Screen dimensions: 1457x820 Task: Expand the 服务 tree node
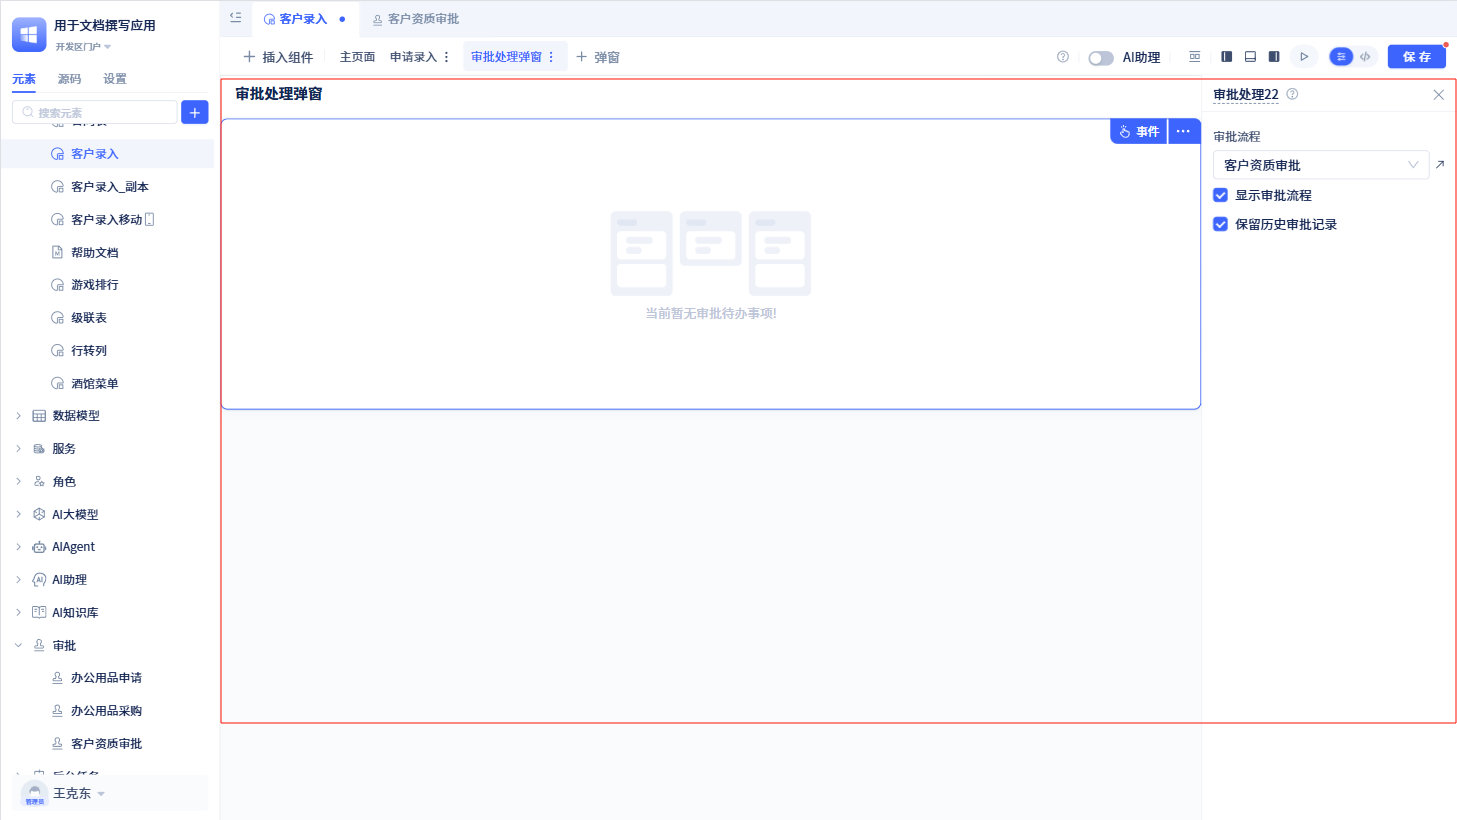(18, 449)
